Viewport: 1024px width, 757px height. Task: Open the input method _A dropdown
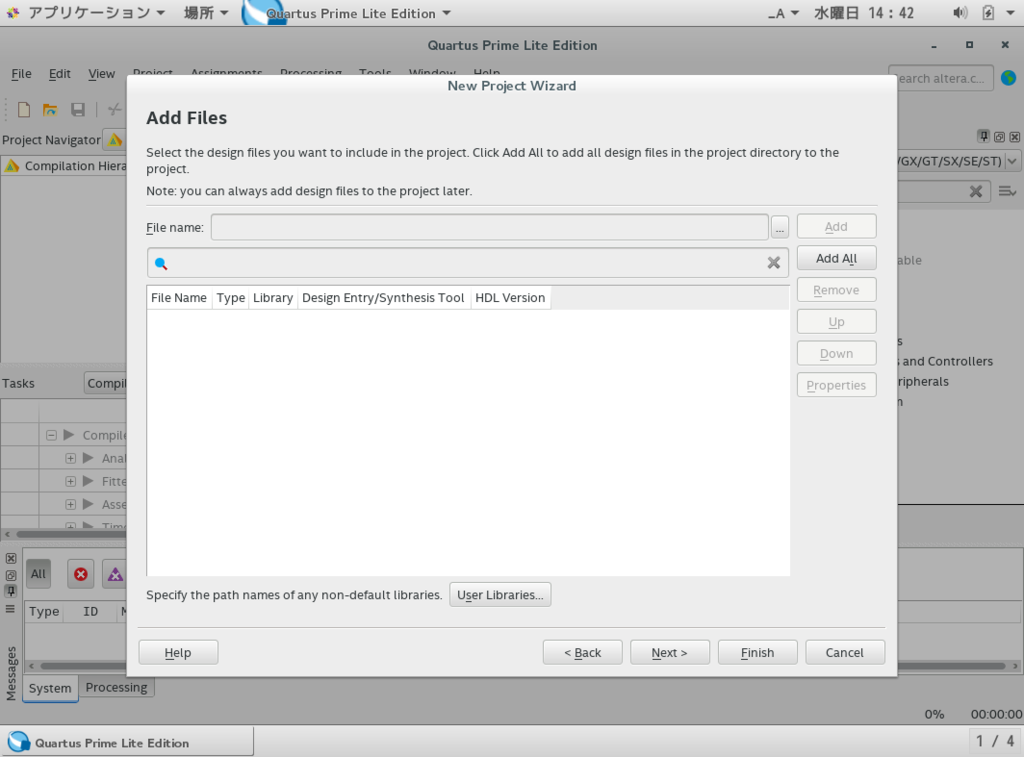784,13
